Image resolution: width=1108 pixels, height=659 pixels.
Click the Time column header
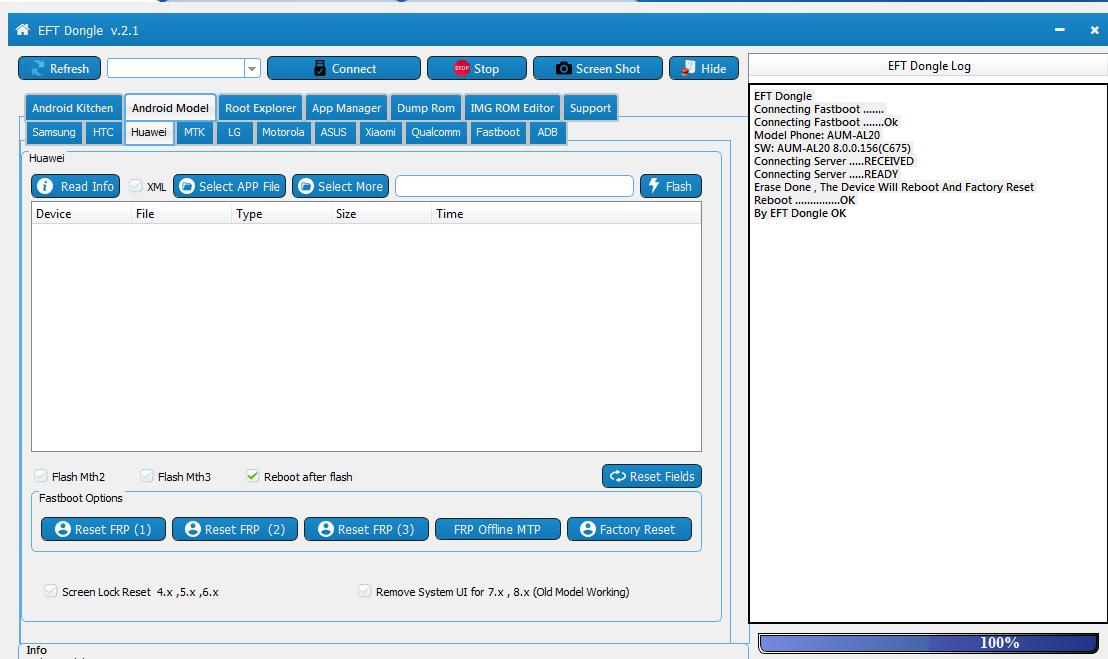[x=566, y=213]
